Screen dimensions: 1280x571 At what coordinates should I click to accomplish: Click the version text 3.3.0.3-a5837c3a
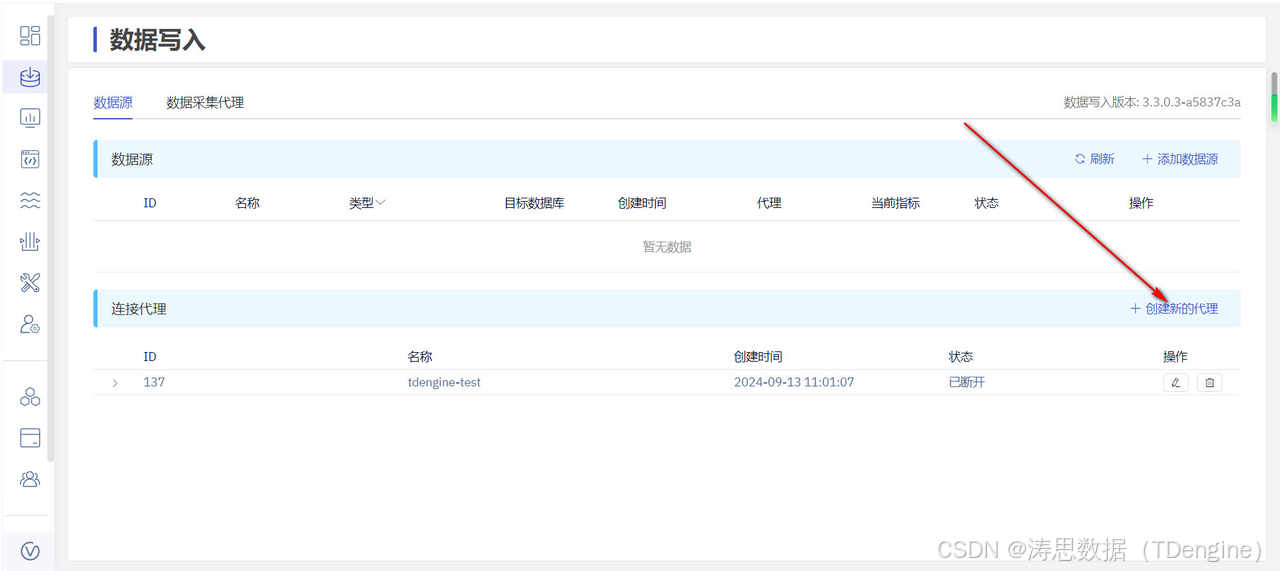[x=1191, y=102]
